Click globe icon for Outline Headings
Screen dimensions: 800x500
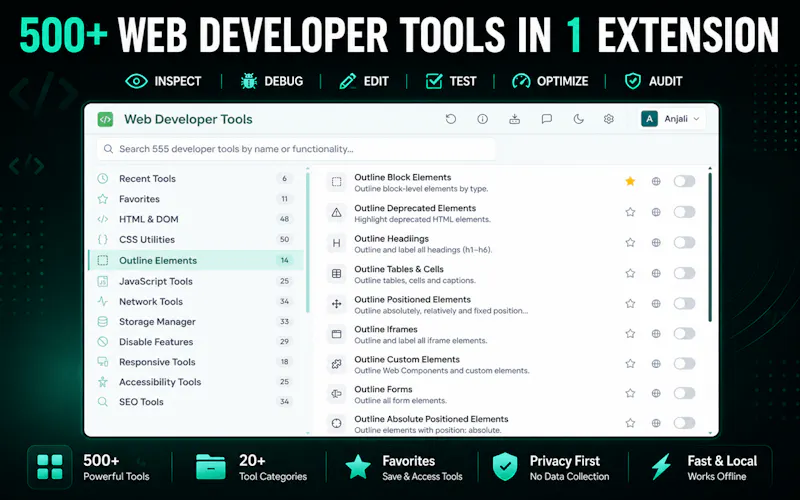(x=656, y=242)
